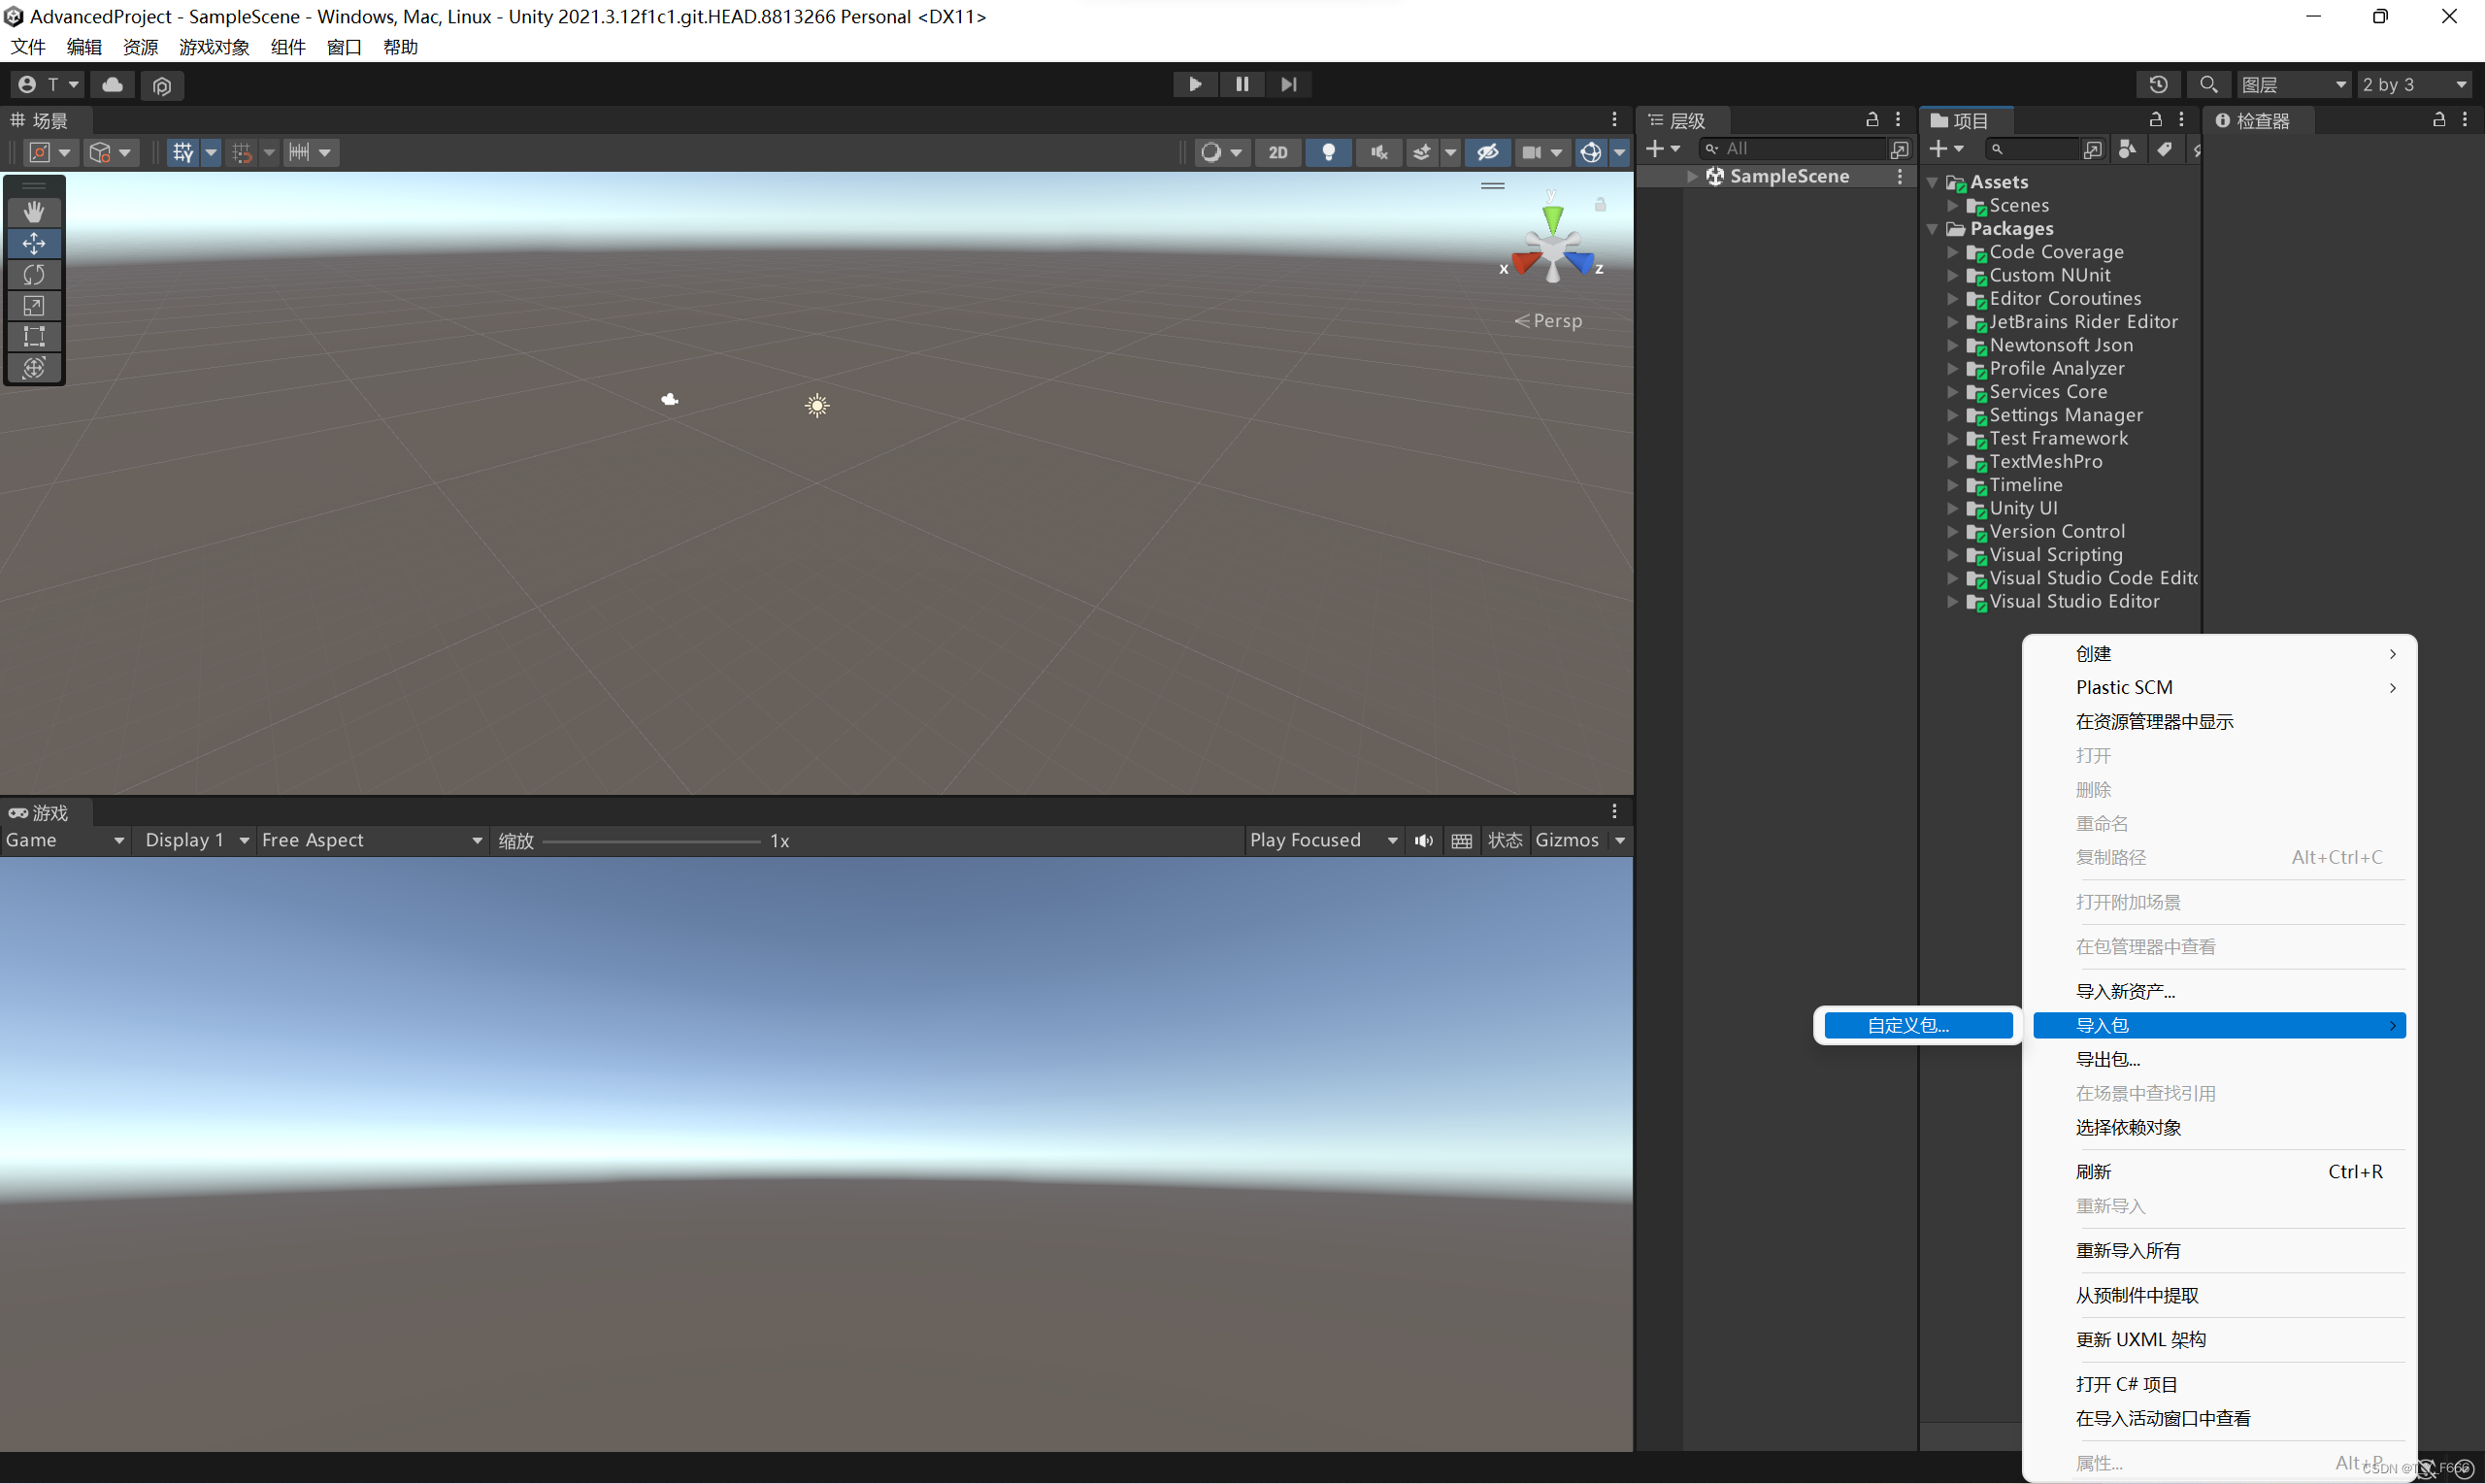
Task: Toggle 2D view mode
Action: (1277, 152)
